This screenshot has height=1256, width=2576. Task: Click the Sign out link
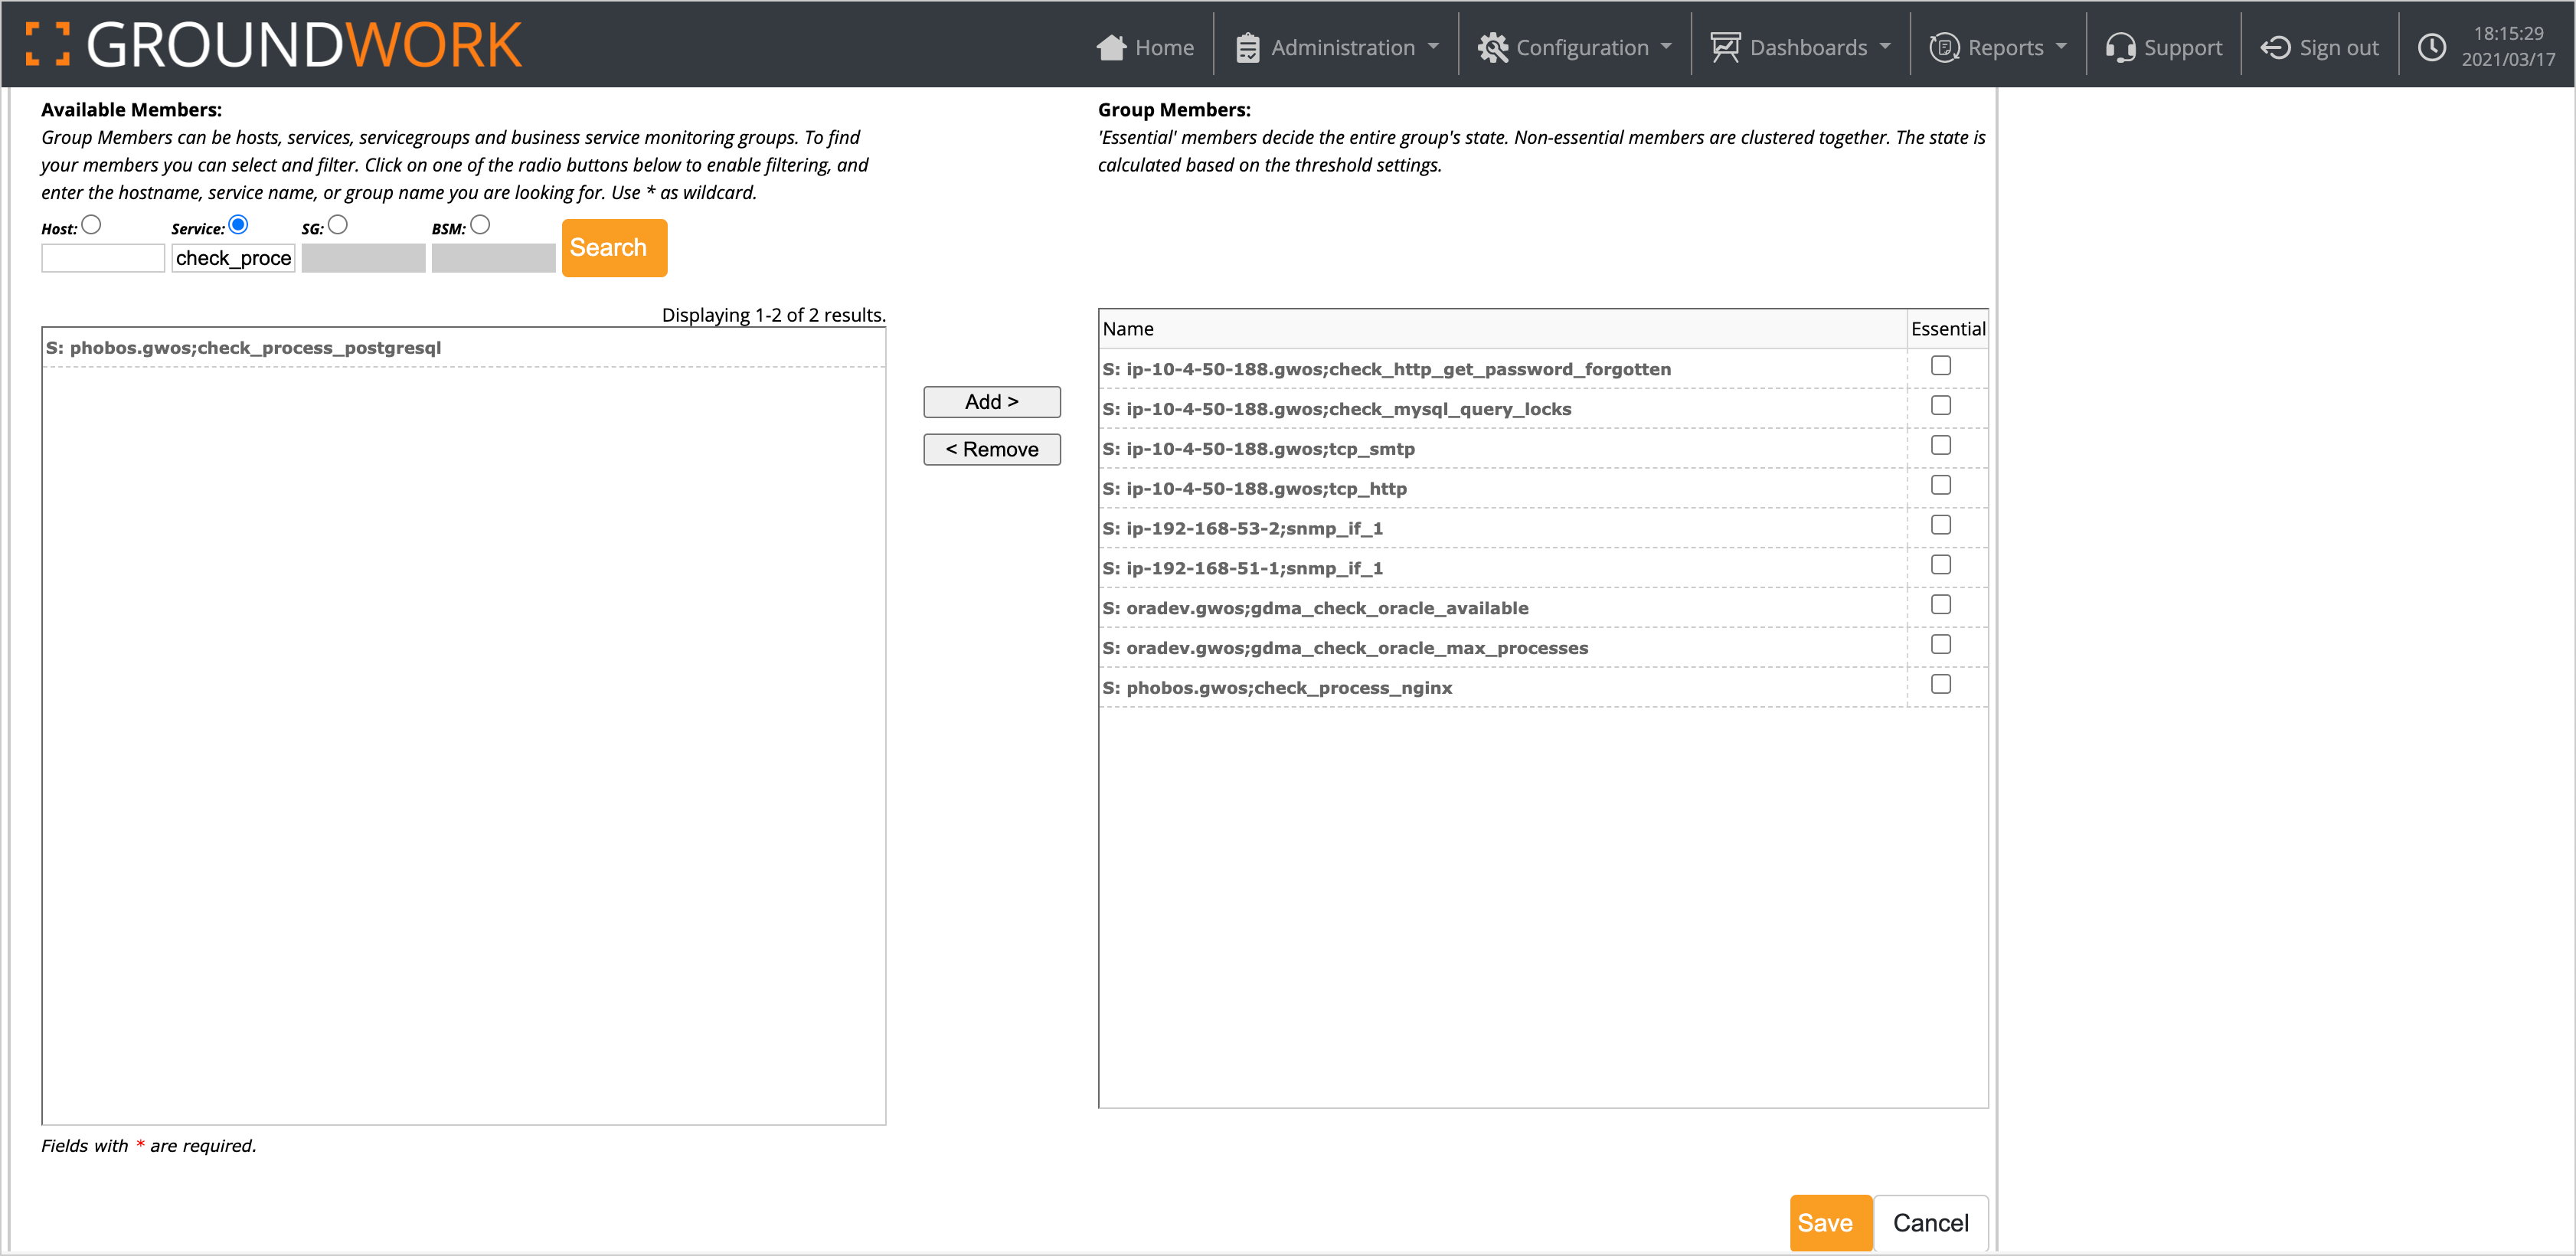pos(2320,47)
